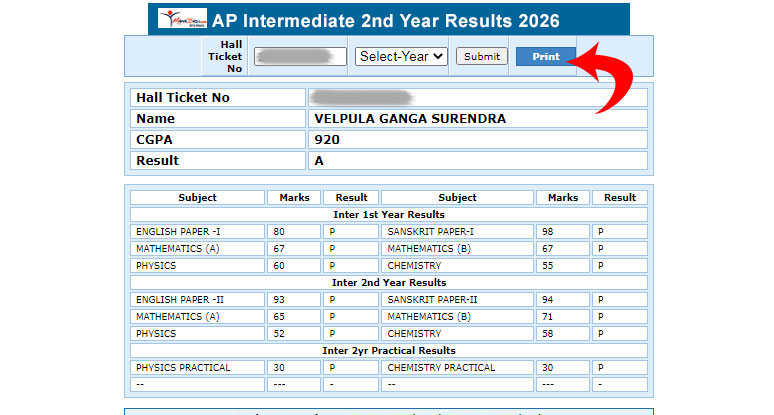
Task: Select the student name VELPULA GANGA SURENDRA
Action: point(410,119)
